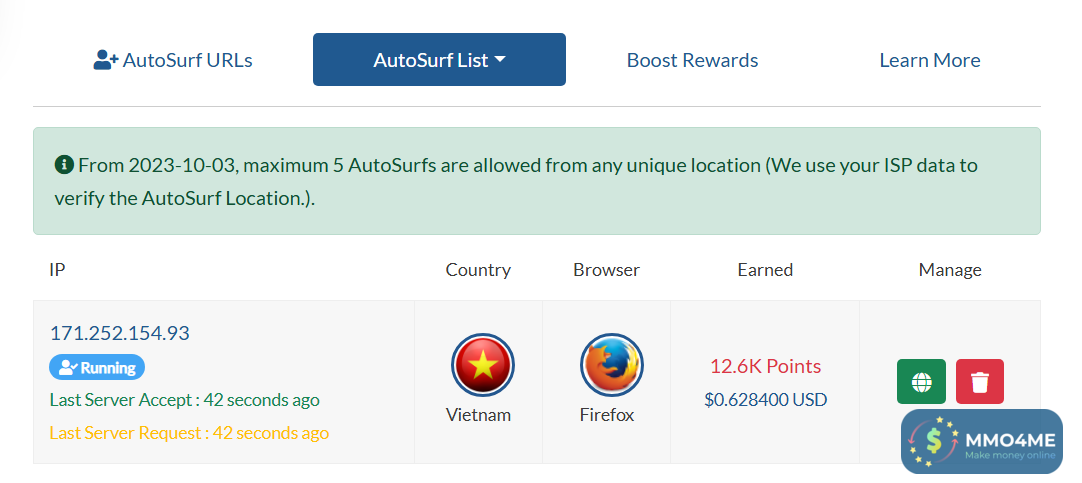Click the $0.628400 USD amount

[765, 400]
